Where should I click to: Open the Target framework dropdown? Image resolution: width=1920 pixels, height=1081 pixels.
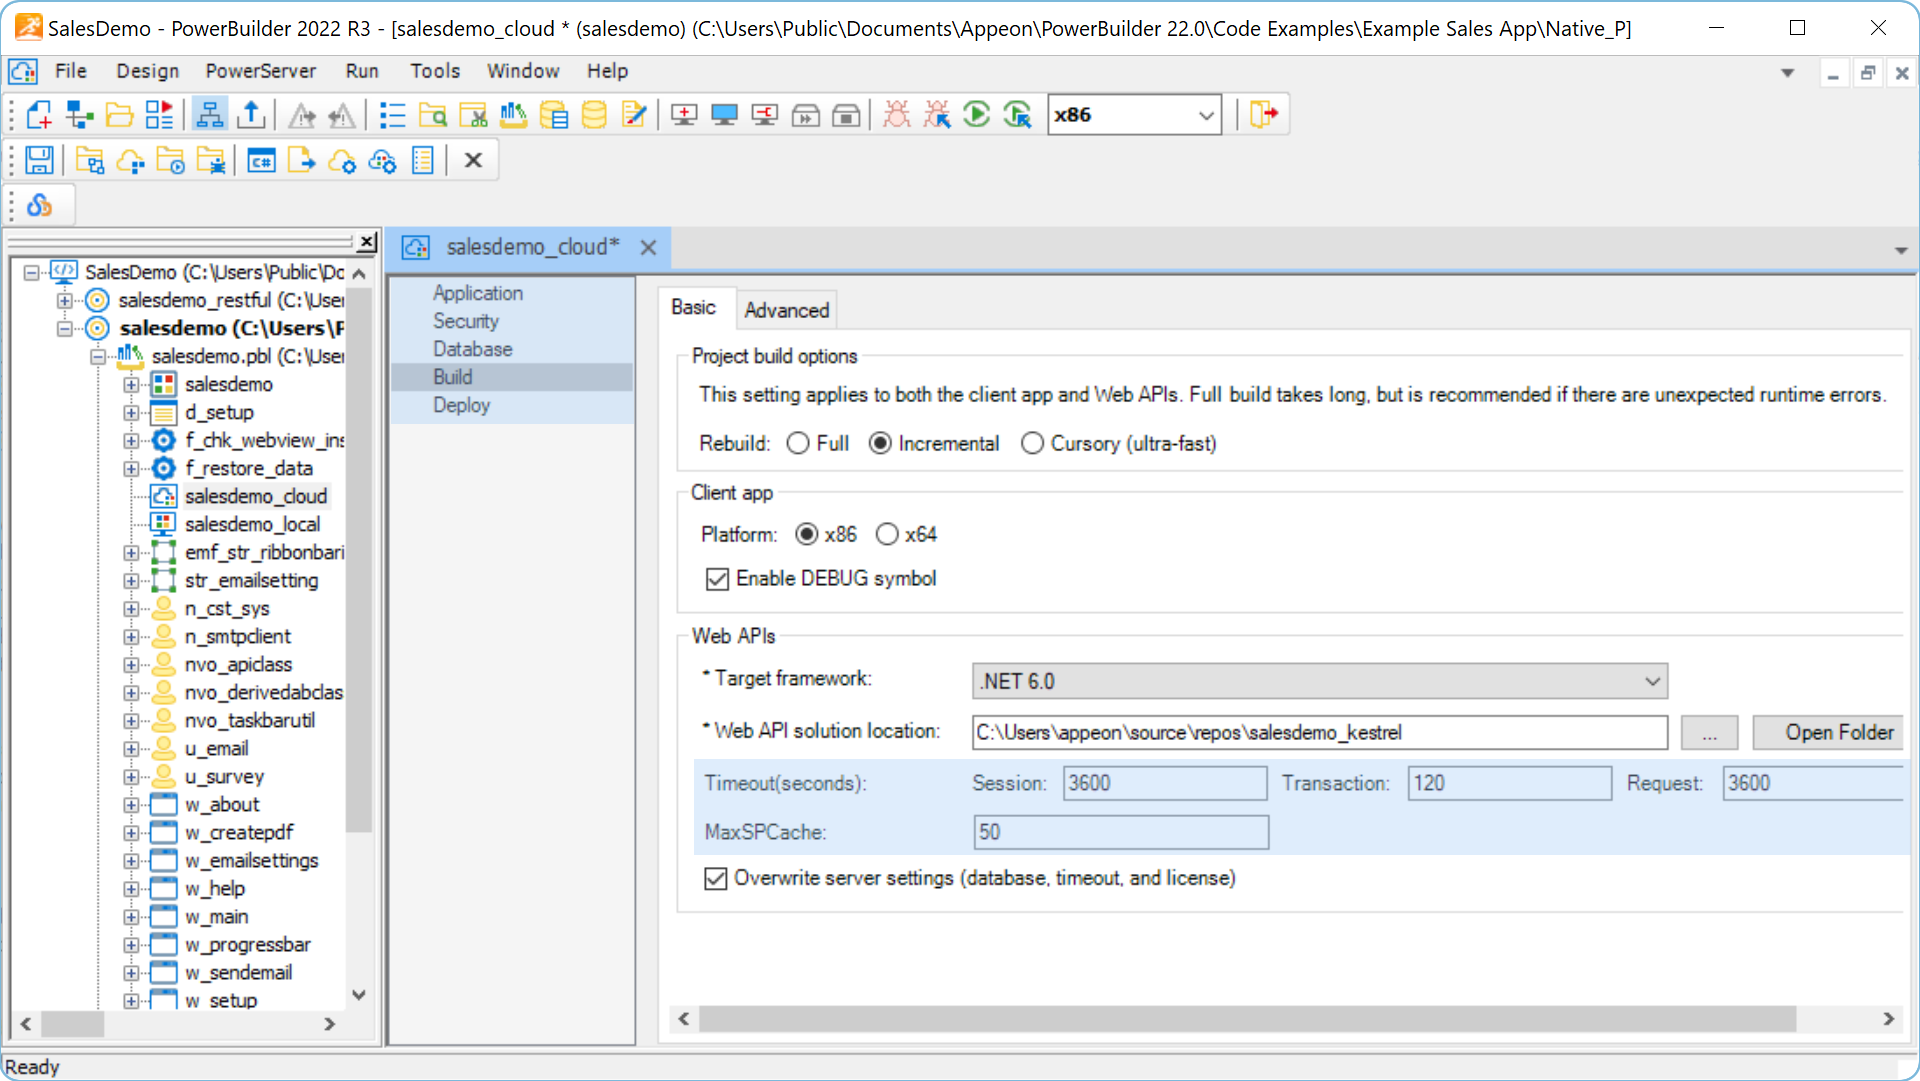coord(1320,681)
